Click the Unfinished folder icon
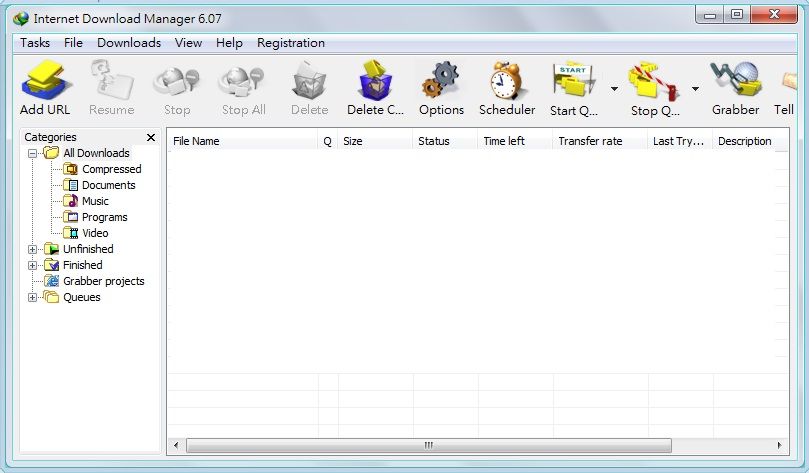The image size is (809, 473). coord(52,249)
